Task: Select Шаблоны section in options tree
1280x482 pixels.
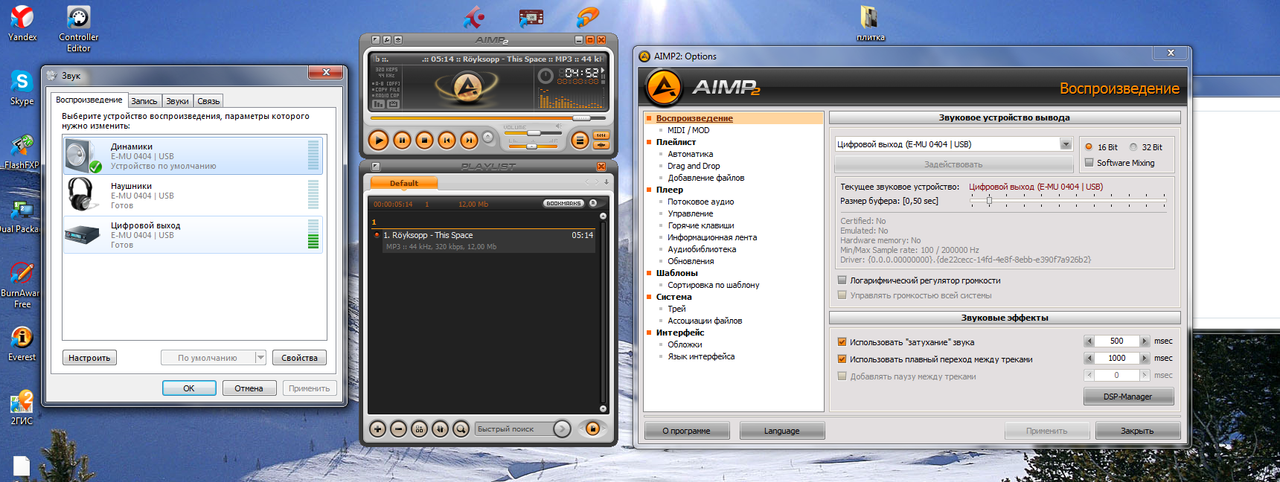Action: point(677,273)
